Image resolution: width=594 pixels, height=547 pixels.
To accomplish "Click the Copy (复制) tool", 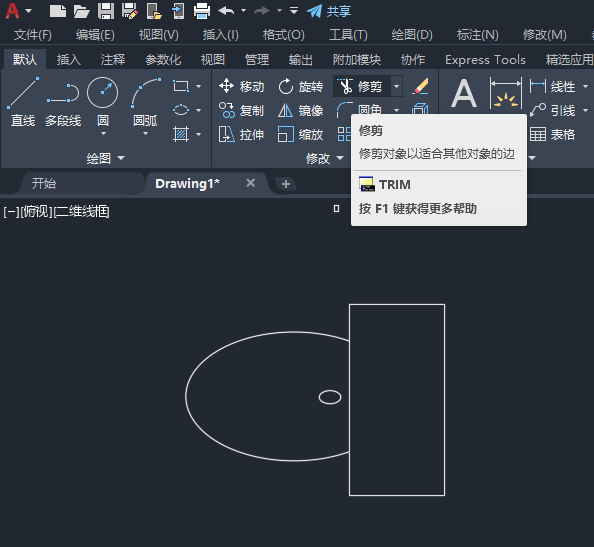I will [241, 110].
